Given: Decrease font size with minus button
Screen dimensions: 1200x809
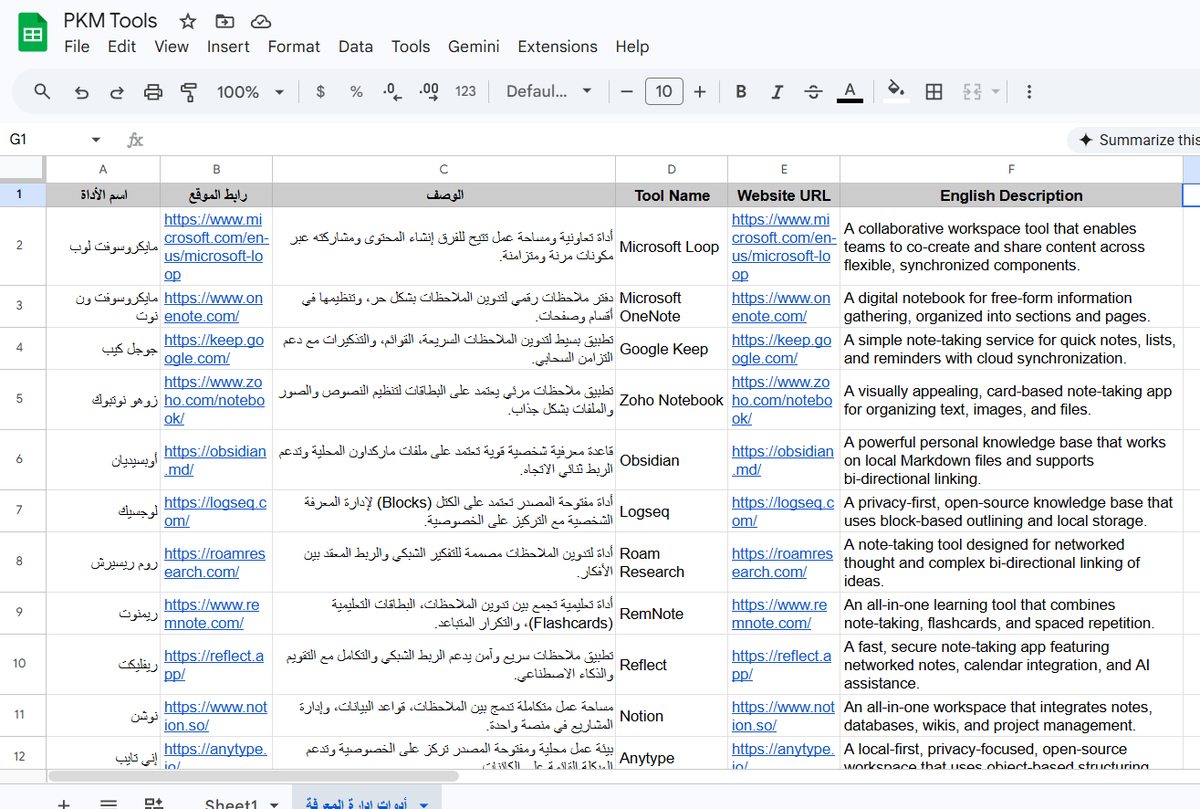Looking at the screenshot, I should coord(627,92).
